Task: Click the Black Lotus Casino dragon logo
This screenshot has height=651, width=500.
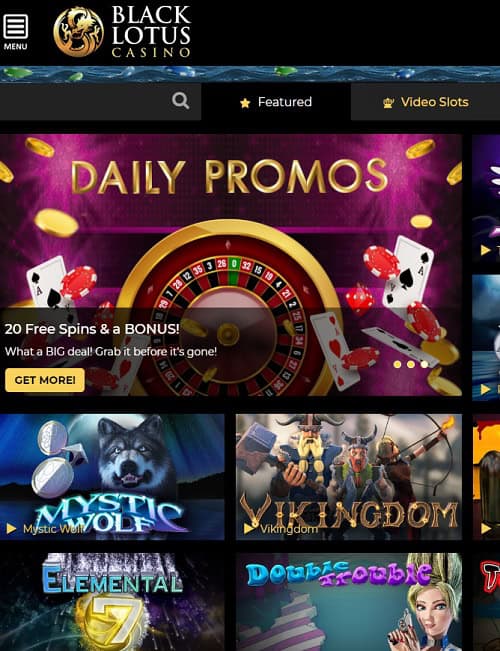Action: (78, 32)
